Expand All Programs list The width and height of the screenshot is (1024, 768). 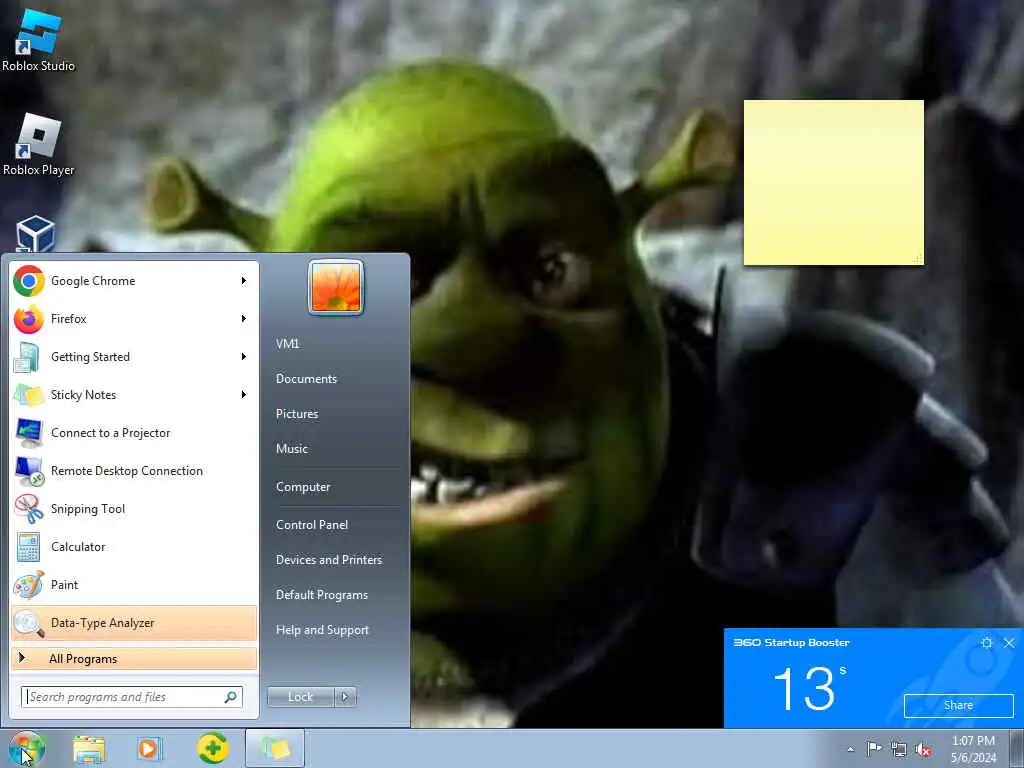point(135,658)
